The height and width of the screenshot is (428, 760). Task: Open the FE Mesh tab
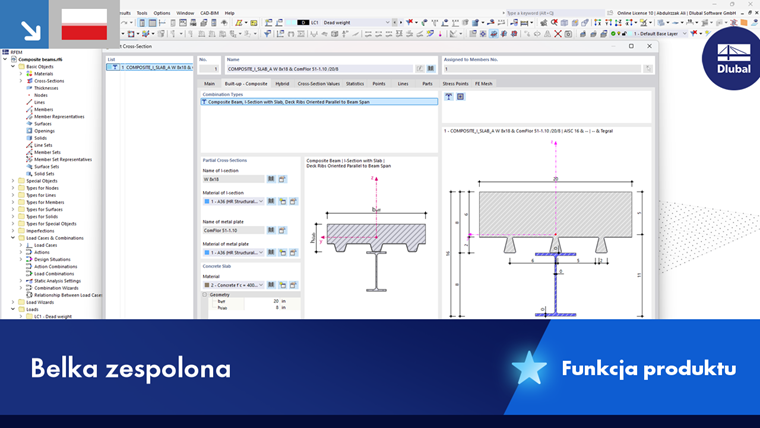point(483,84)
